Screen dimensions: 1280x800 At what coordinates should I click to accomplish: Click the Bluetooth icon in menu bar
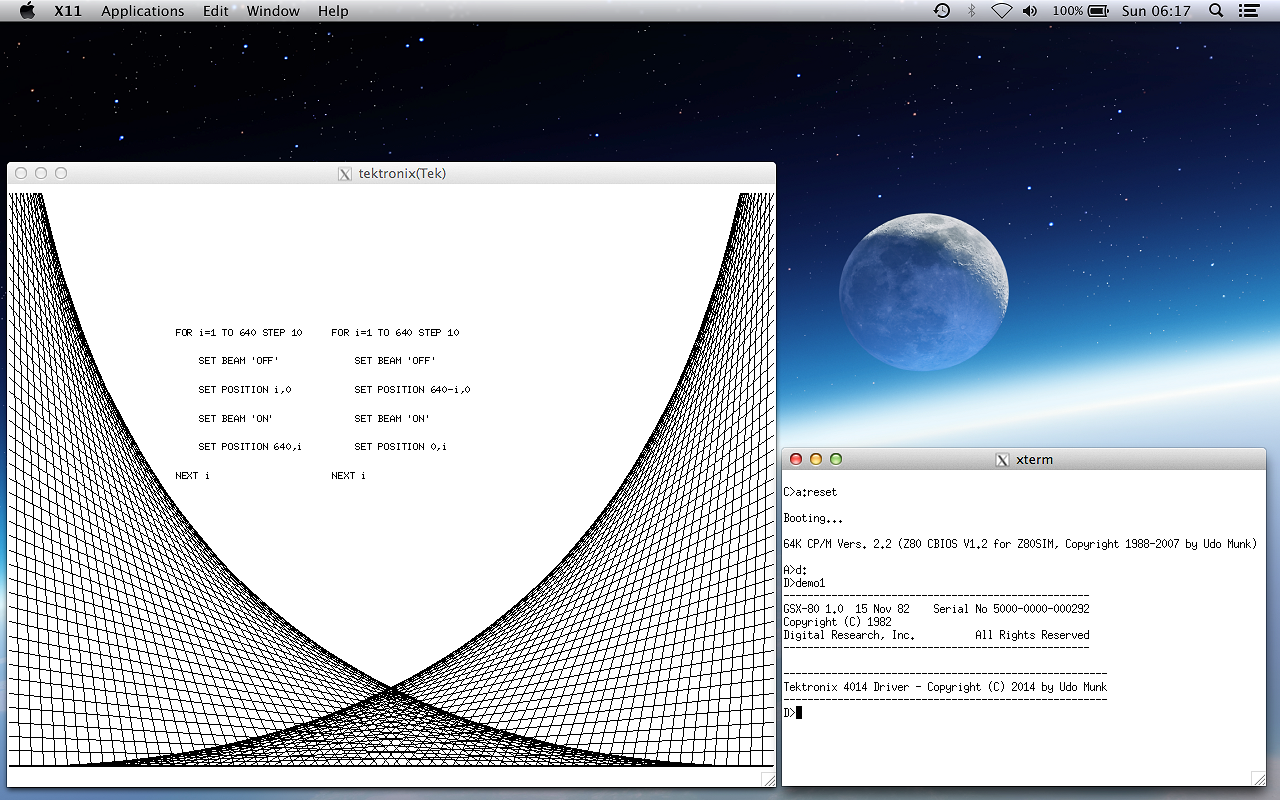pyautogui.click(x=971, y=11)
